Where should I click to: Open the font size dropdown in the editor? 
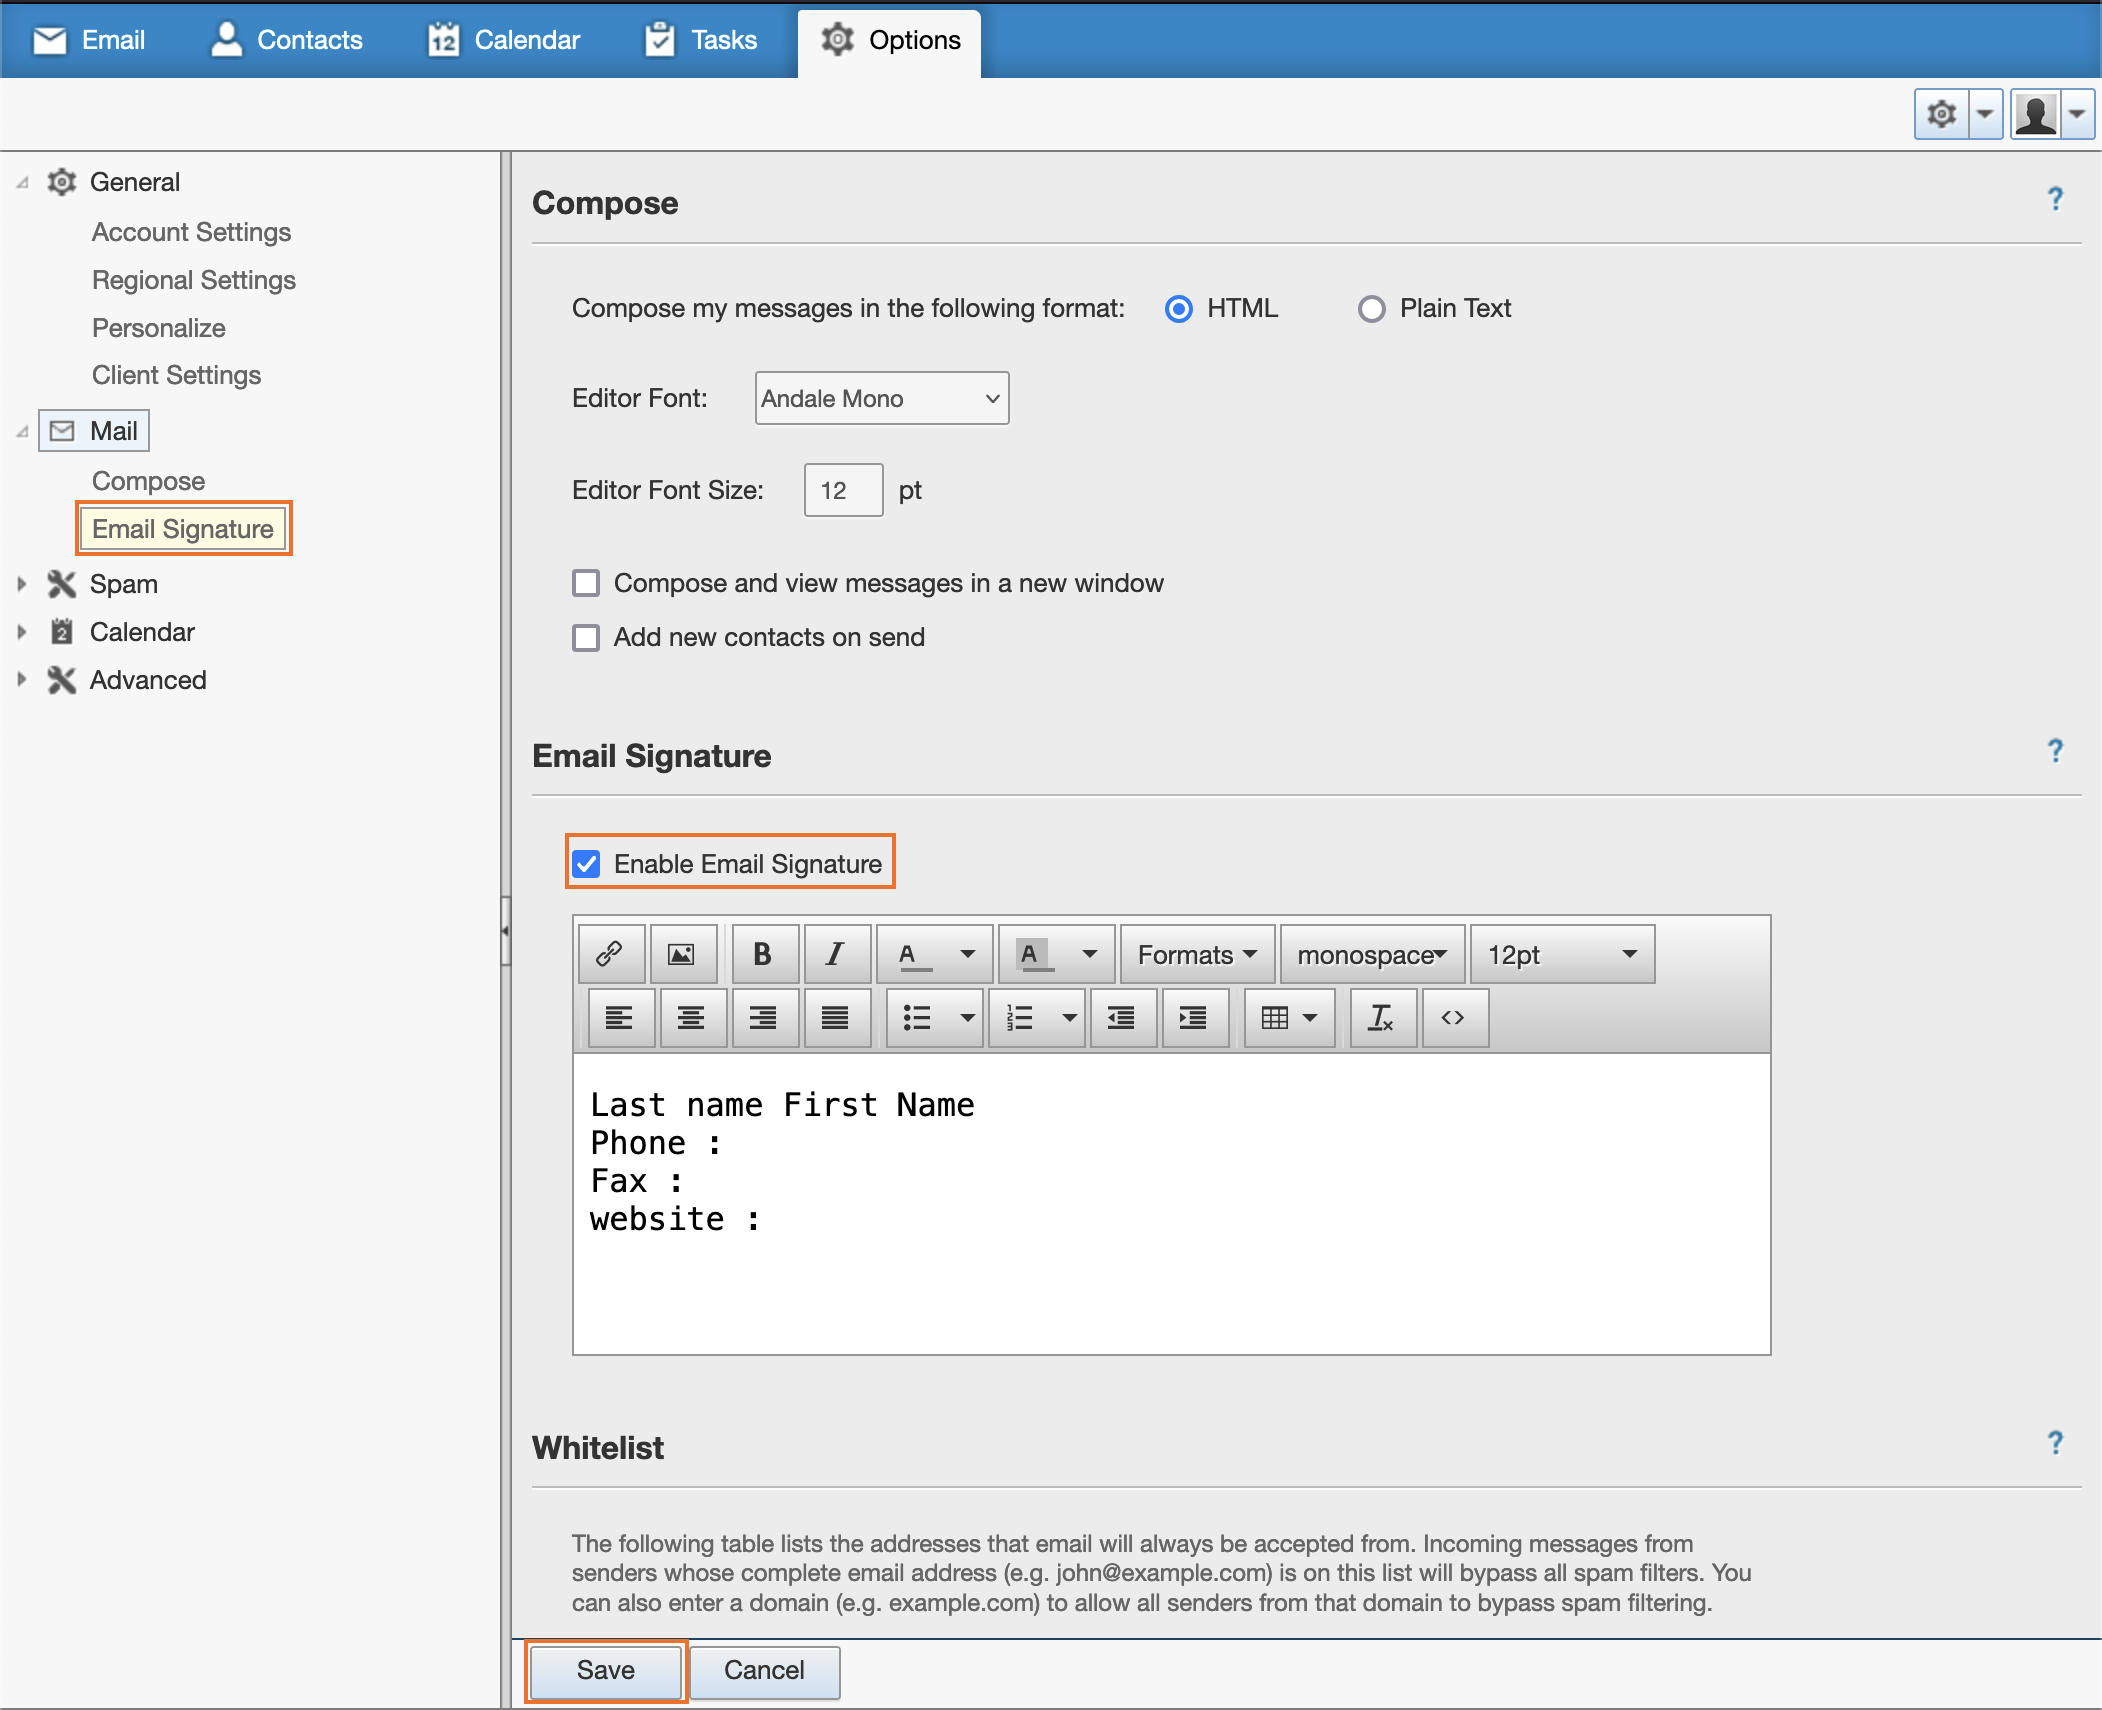tap(1560, 953)
